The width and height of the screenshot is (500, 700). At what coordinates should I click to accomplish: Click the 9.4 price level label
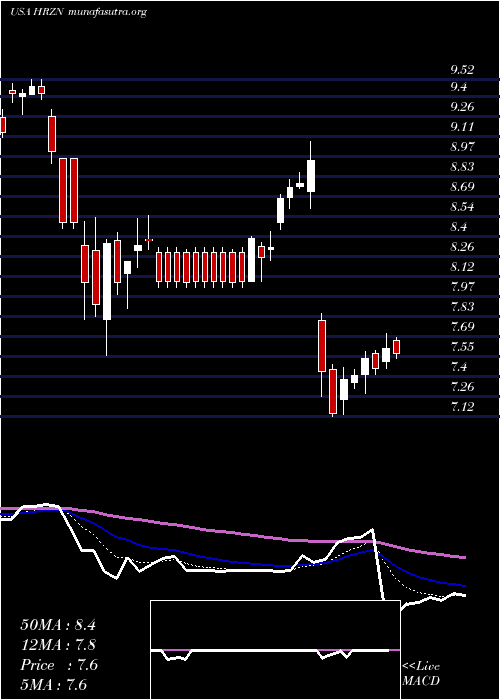(459, 87)
